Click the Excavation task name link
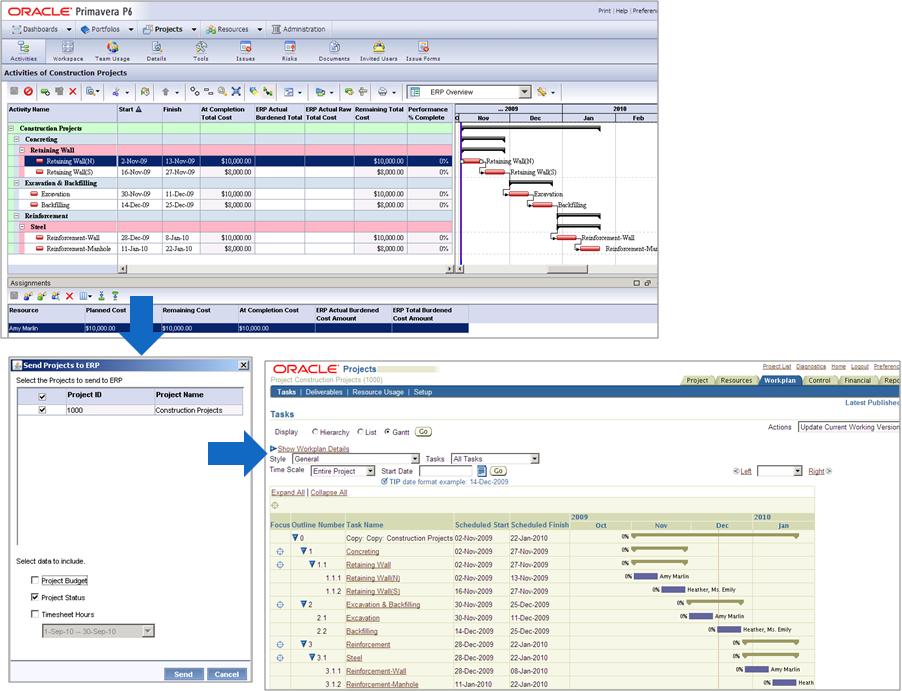The image size is (902, 691). point(363,618)
